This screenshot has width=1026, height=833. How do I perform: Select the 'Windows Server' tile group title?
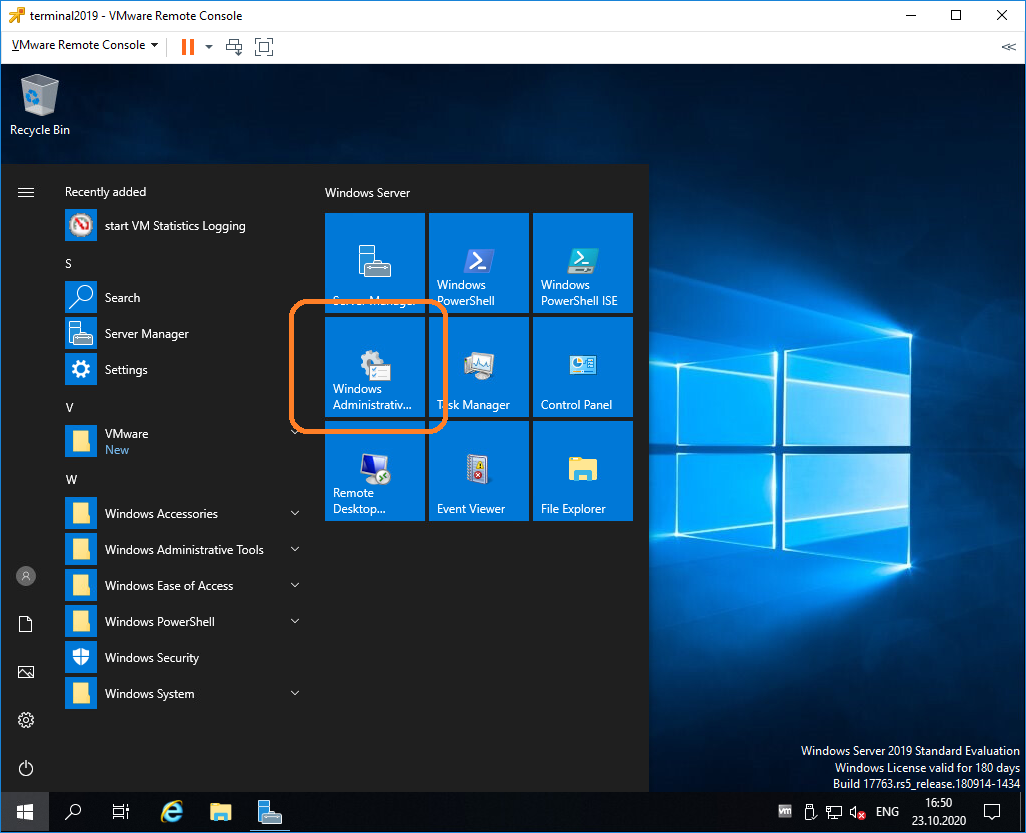pyautogui.click(x=367, y=193)
